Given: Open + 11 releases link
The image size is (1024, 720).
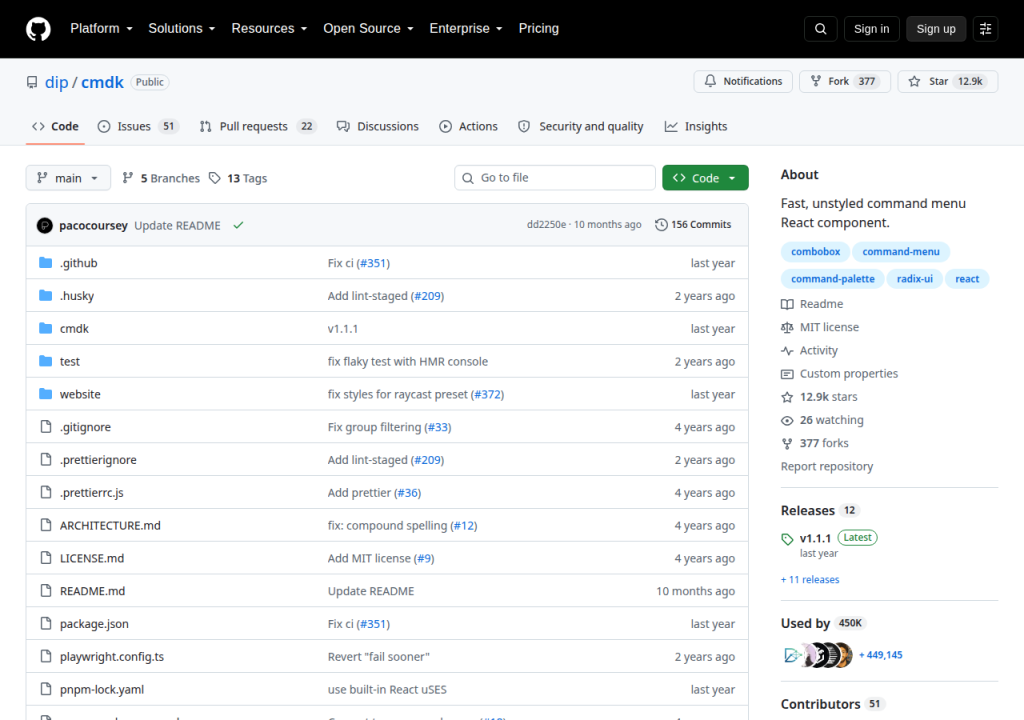Looking at the screenshot, I should (x=810, y=580).
